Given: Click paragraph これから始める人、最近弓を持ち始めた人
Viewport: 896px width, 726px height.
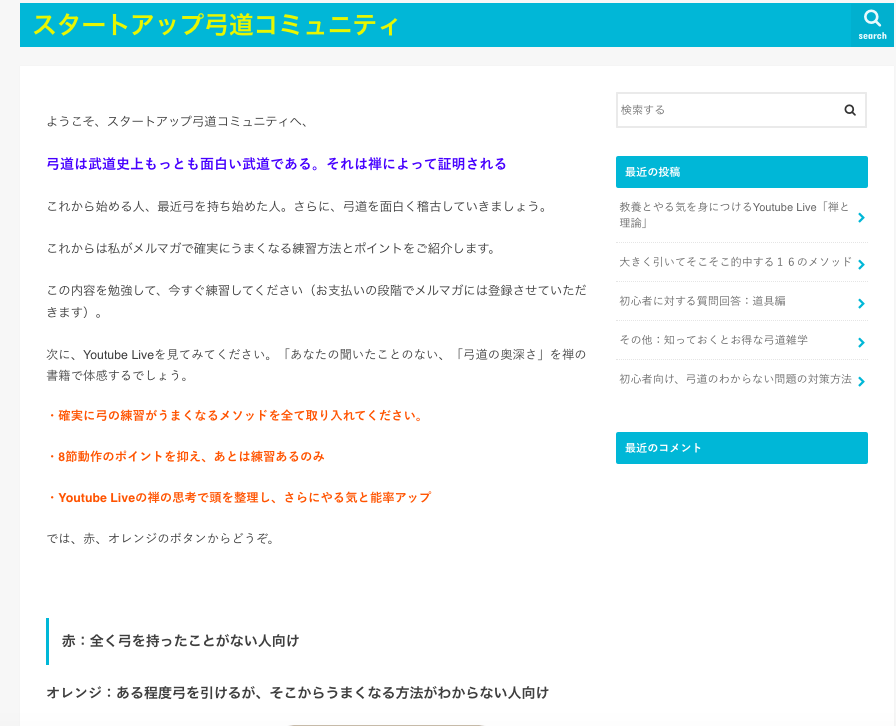Looking at the screenshot, I should click(x=297, y=206).
